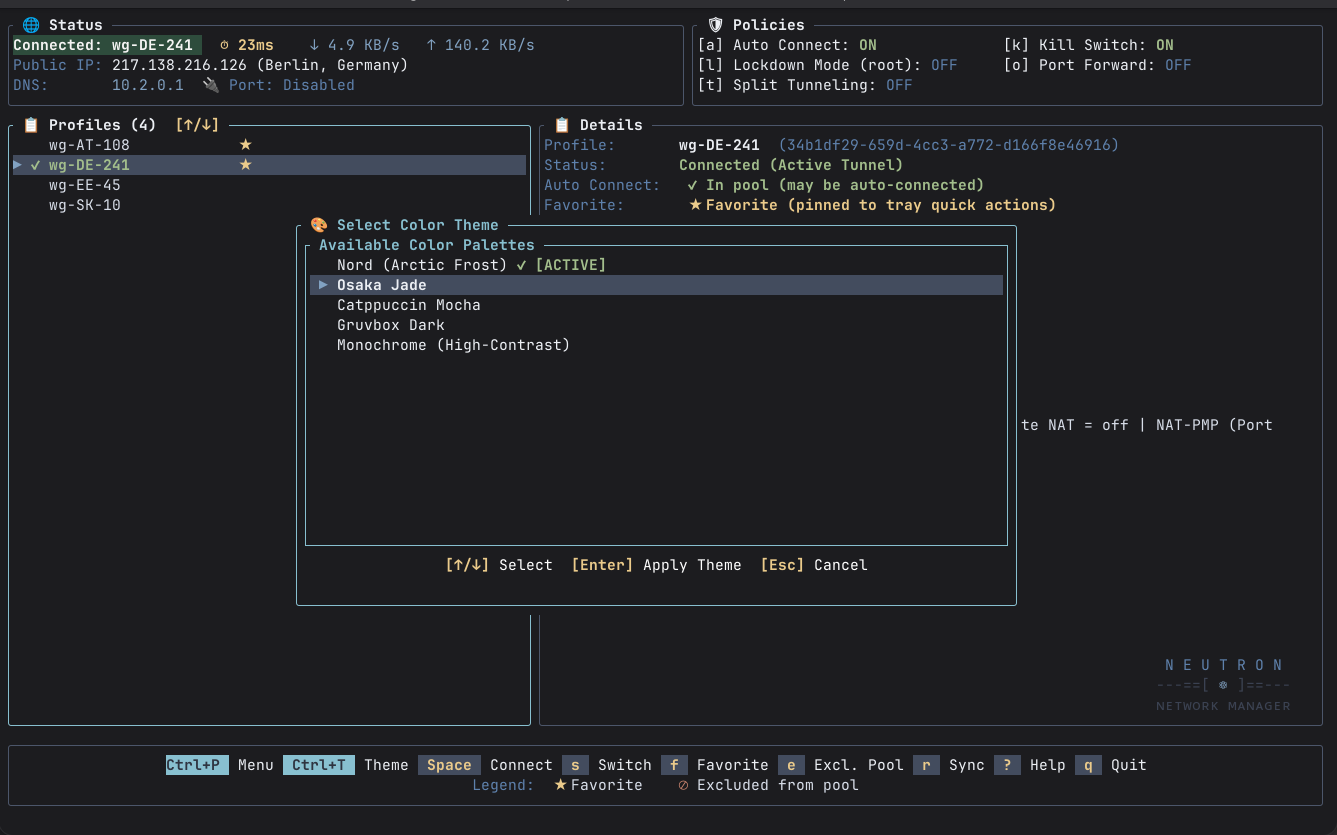Click the NAT-PMP text in the Details panel
The height and width of the screenshot is (835, 1337).
tap(1187, 425)
